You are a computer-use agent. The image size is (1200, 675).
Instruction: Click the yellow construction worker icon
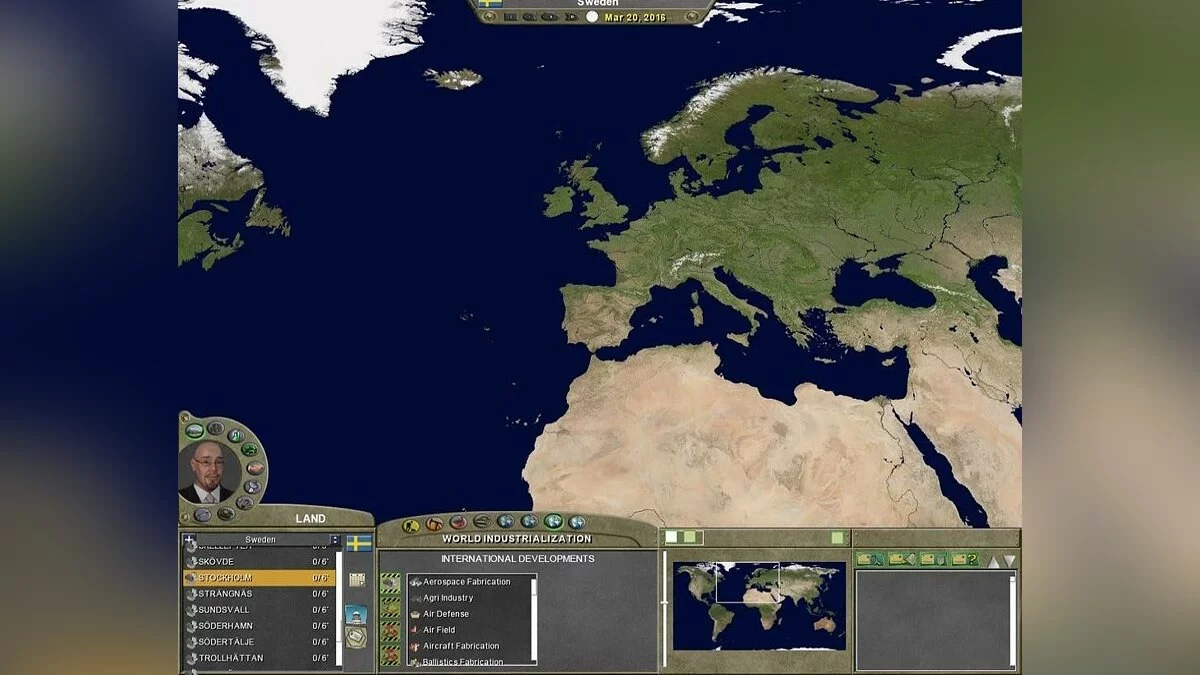(x=410, y=524)
